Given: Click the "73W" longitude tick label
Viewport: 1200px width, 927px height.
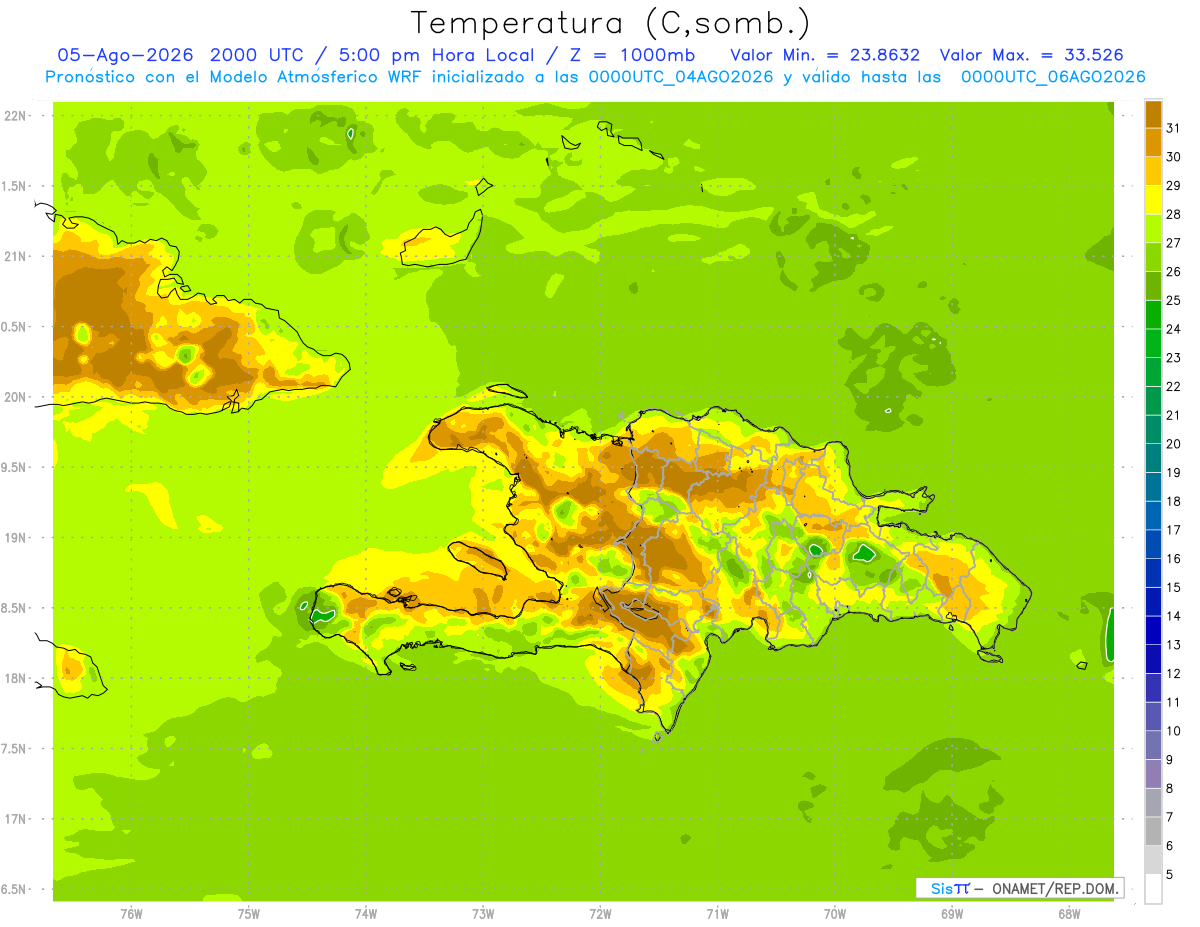Looking at the screenshot, I should pos(483,914).
